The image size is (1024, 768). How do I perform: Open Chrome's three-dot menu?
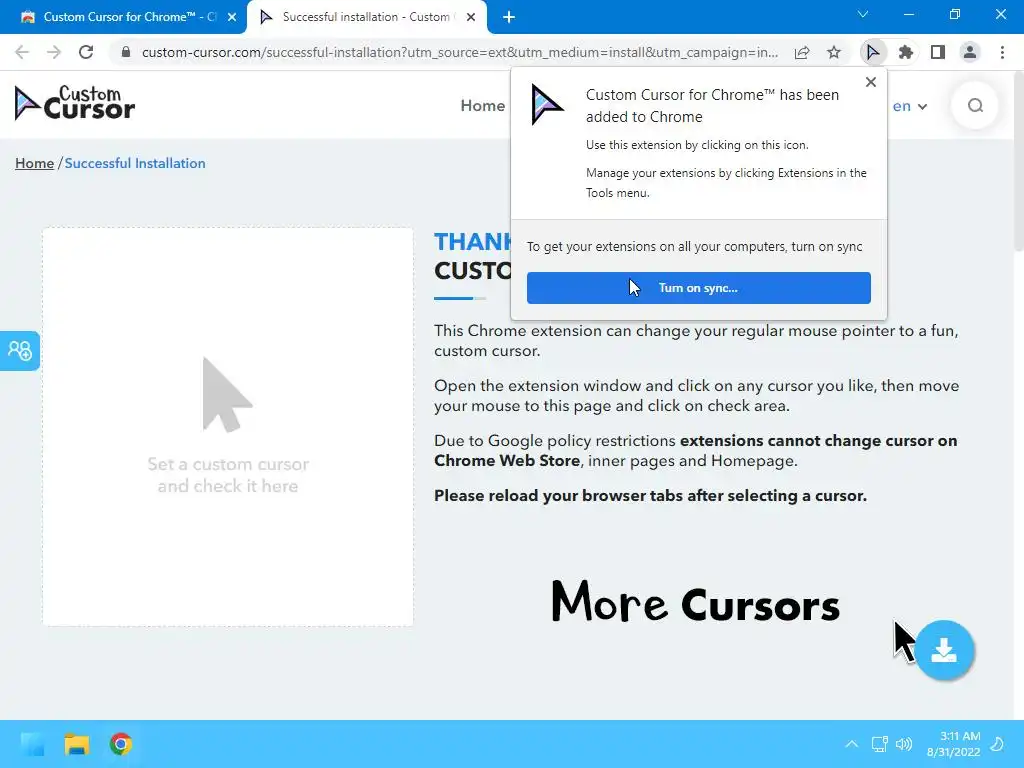pyautogui.click(x=1002, y=52)
